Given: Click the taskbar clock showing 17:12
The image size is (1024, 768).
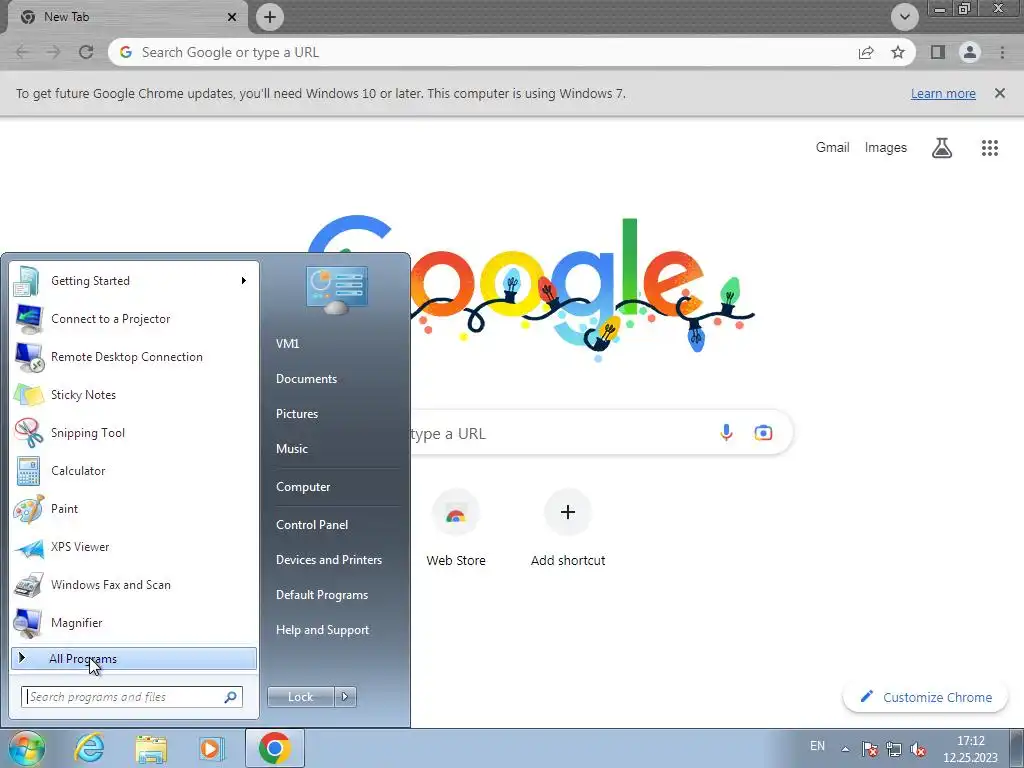Looking at the screenshot, I should [970, 749].
